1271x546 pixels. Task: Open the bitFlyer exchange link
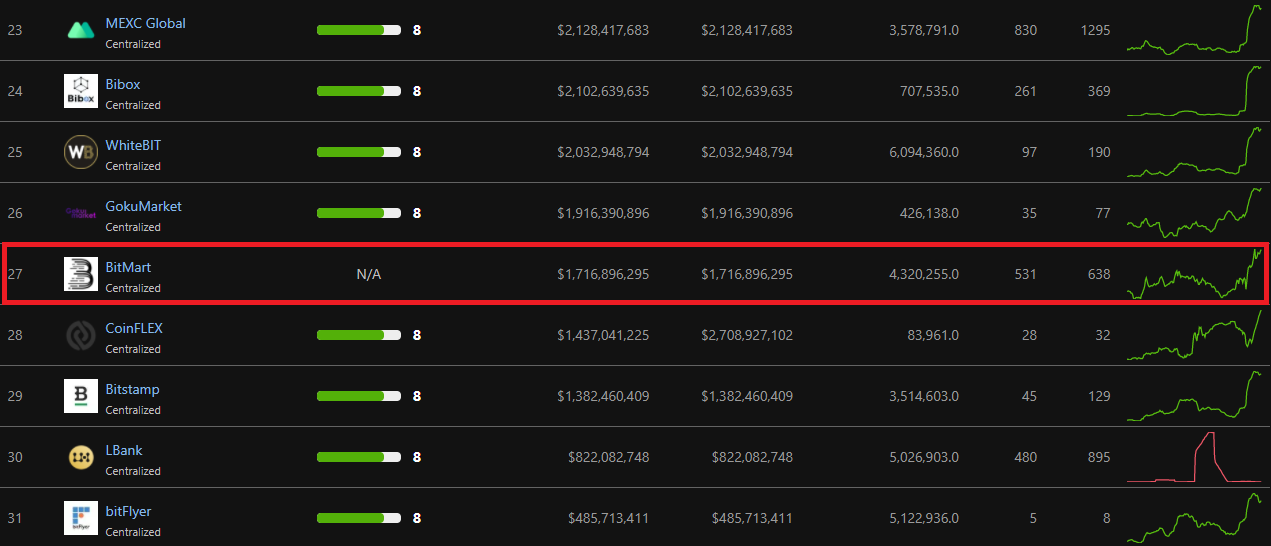pyautogui.click(x=128, y=511)
